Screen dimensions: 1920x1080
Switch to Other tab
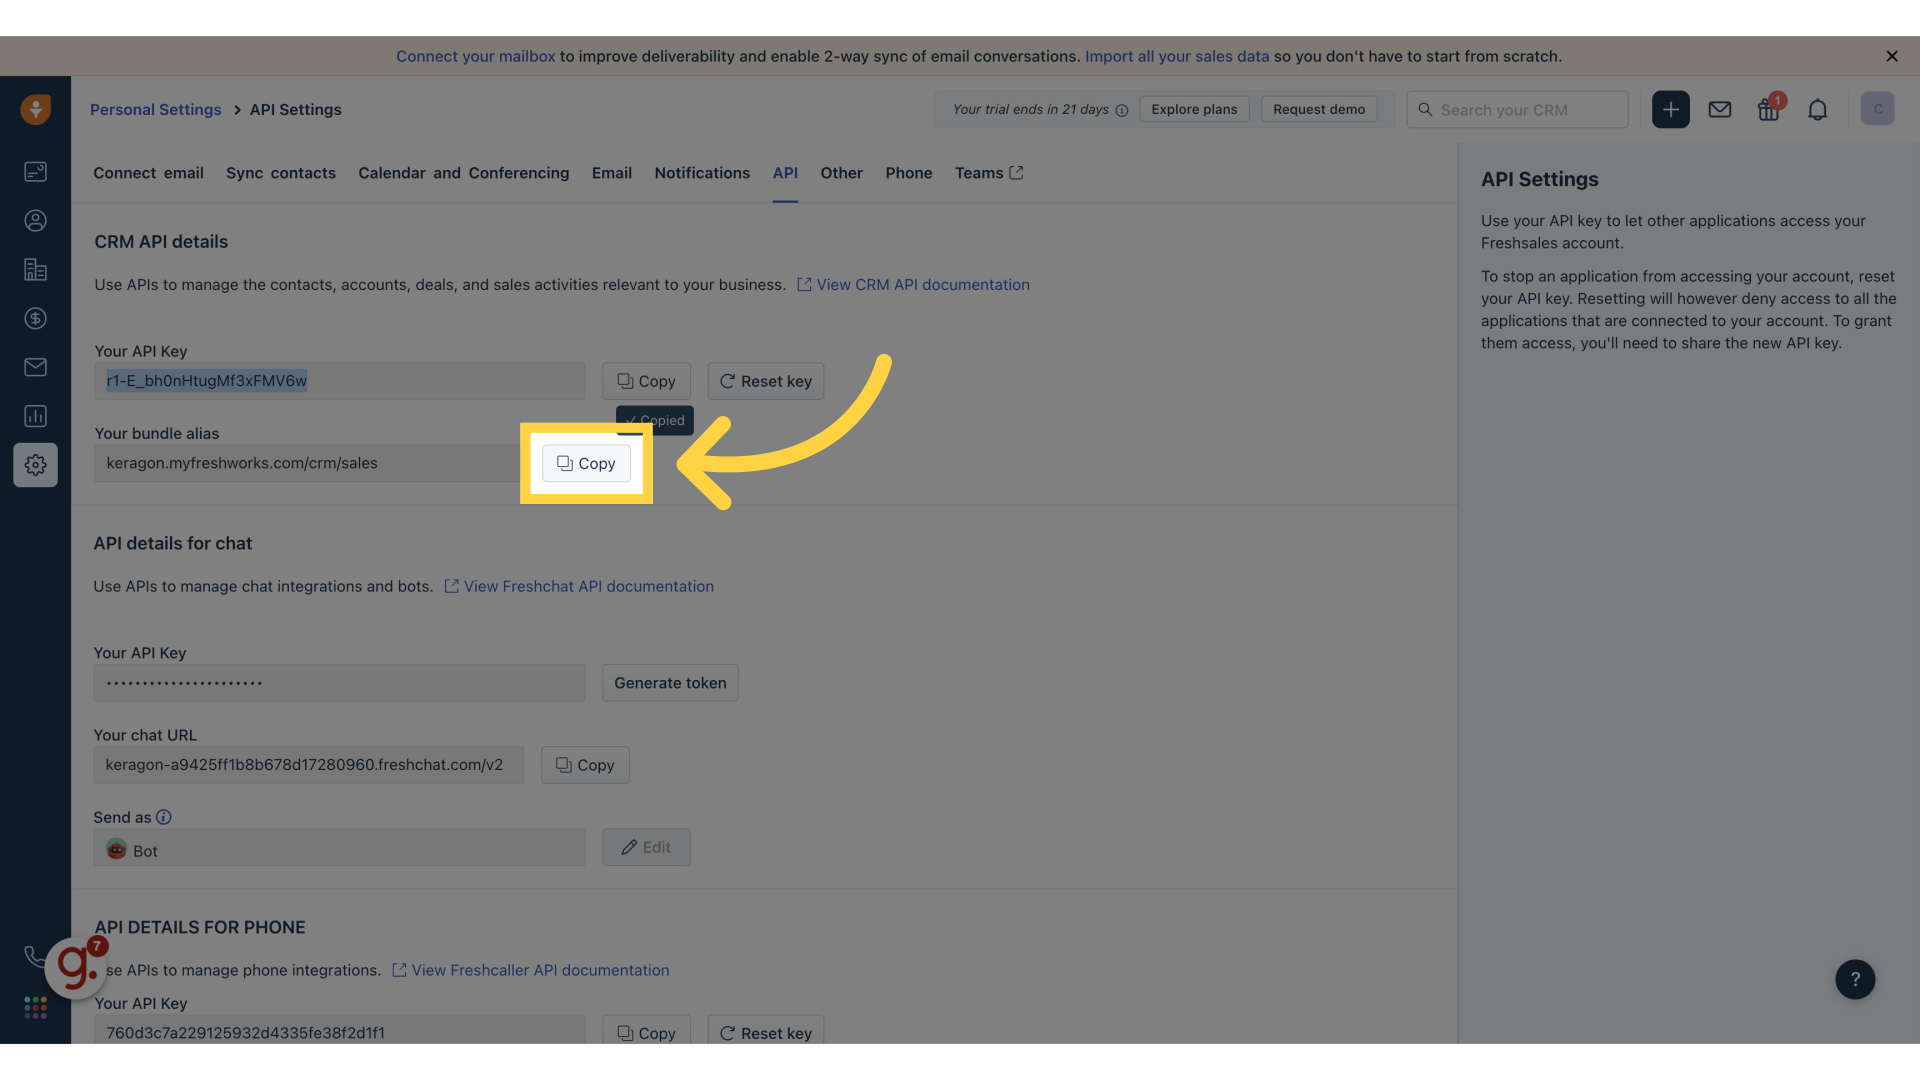[x=841, y=173]
